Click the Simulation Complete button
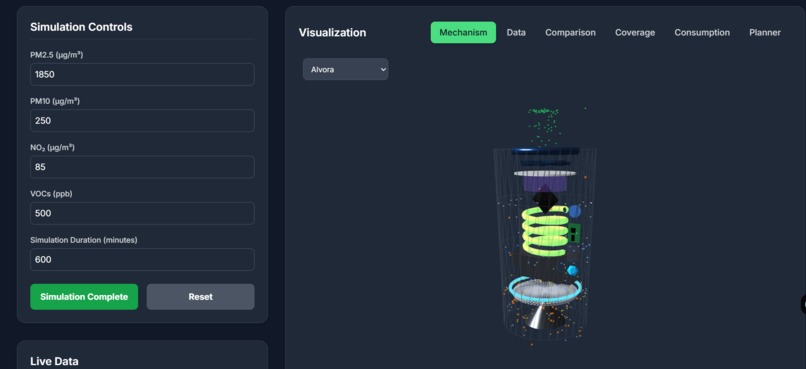 [x=84, y=297]
